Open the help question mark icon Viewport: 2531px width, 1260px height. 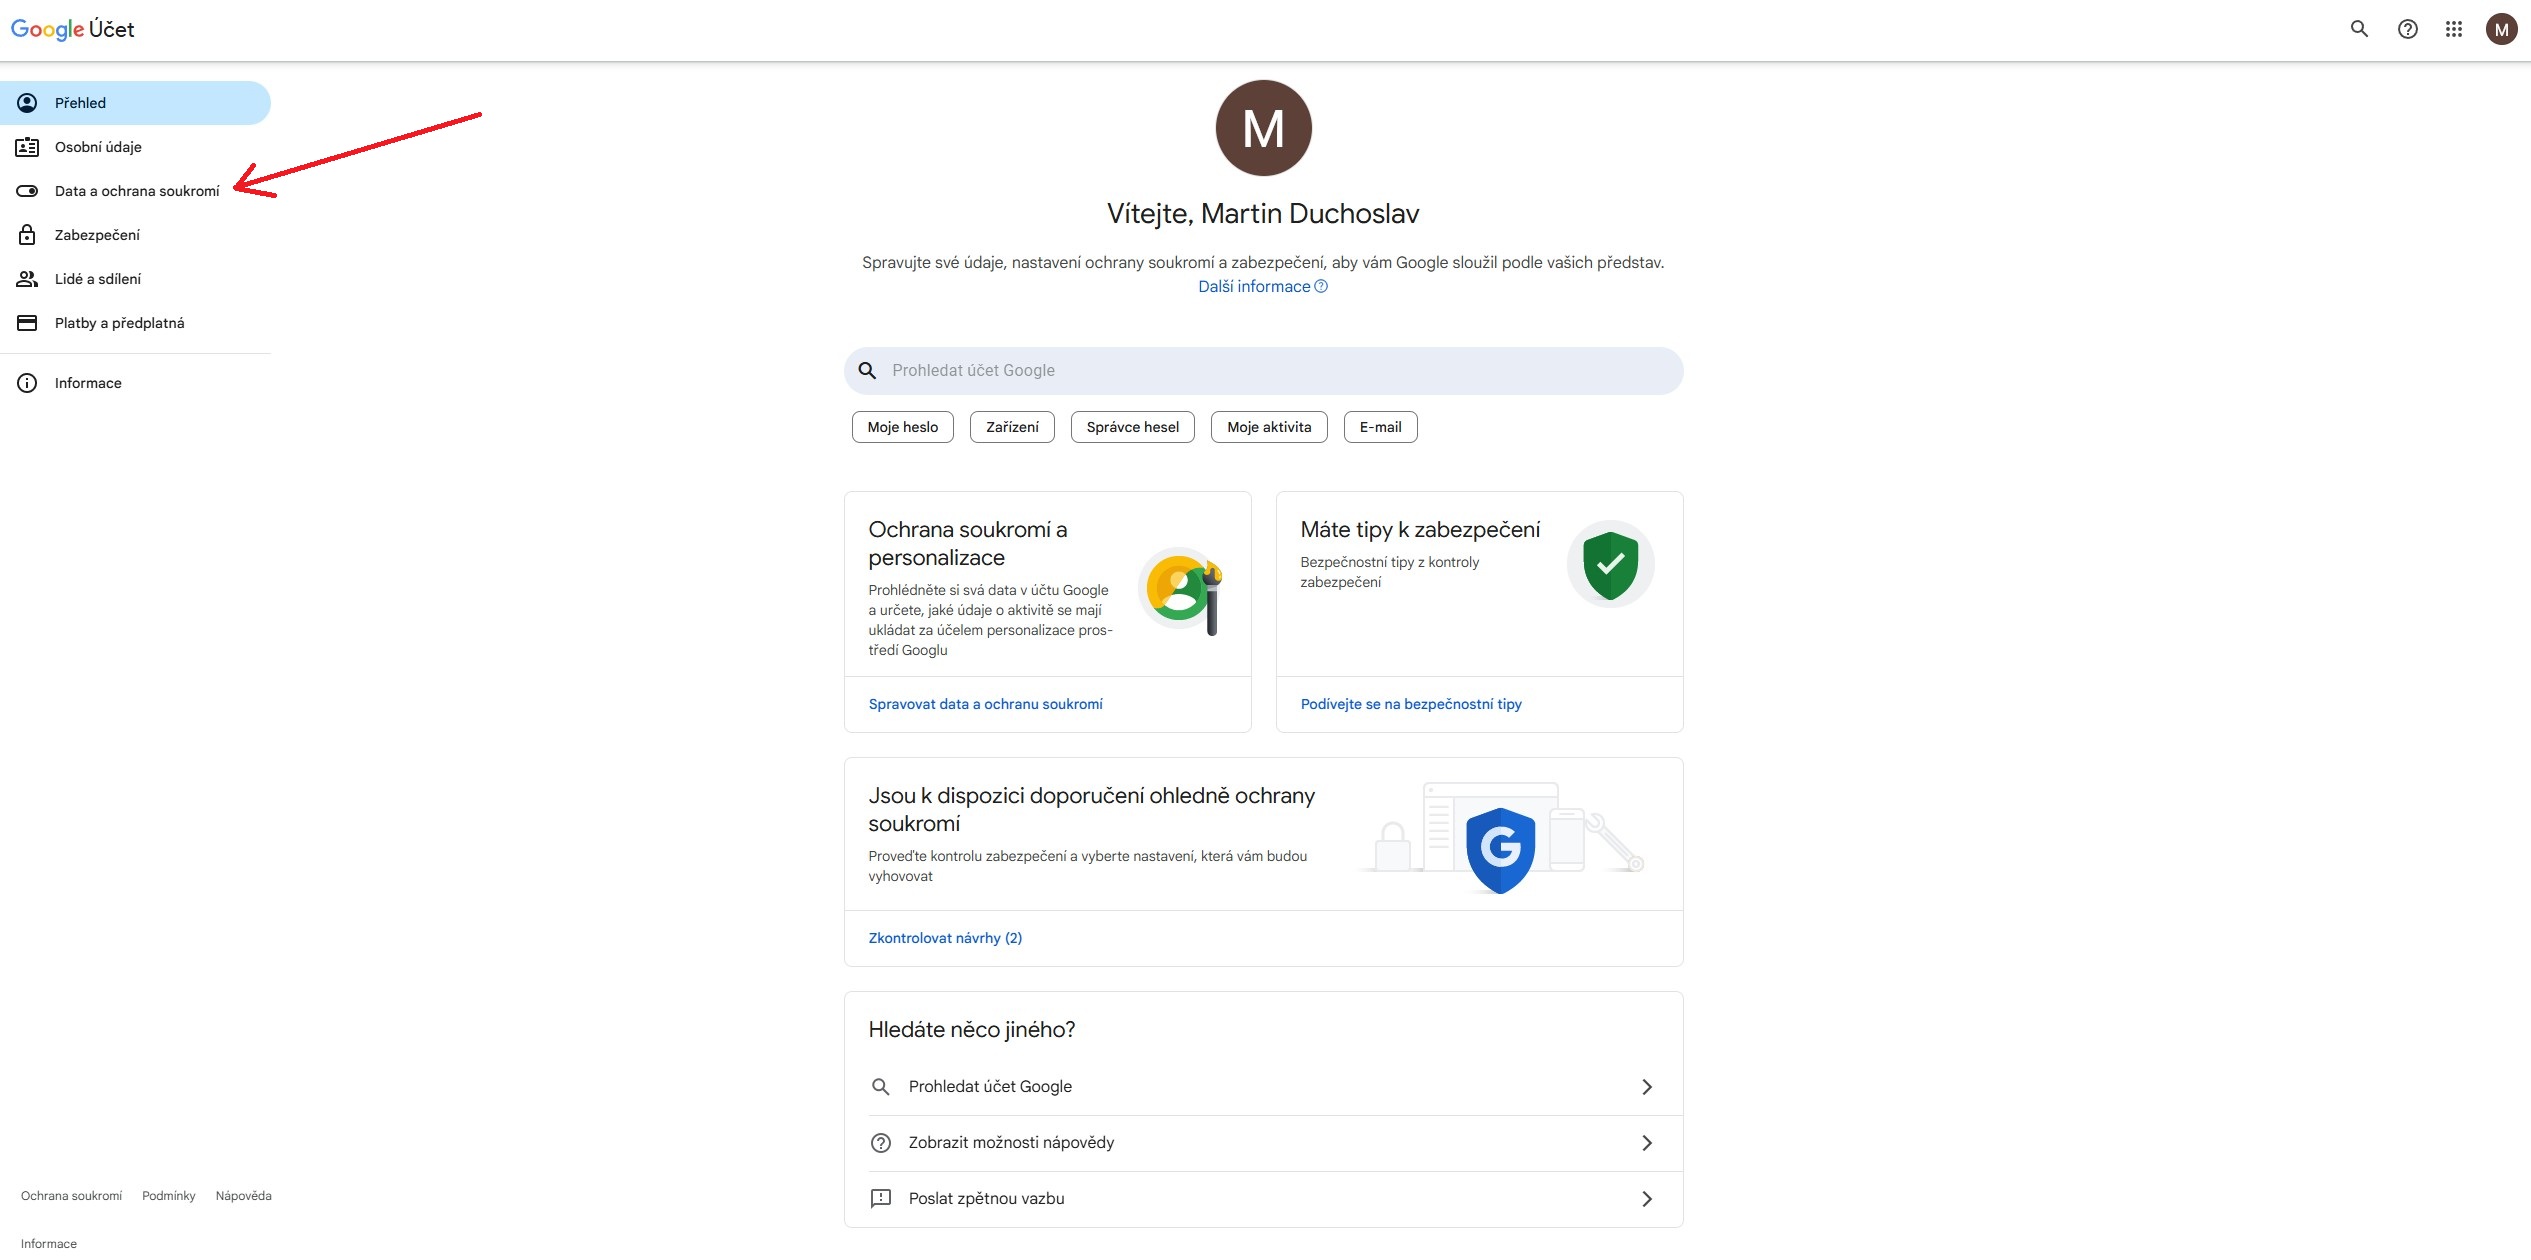(x=2408, y=29)
